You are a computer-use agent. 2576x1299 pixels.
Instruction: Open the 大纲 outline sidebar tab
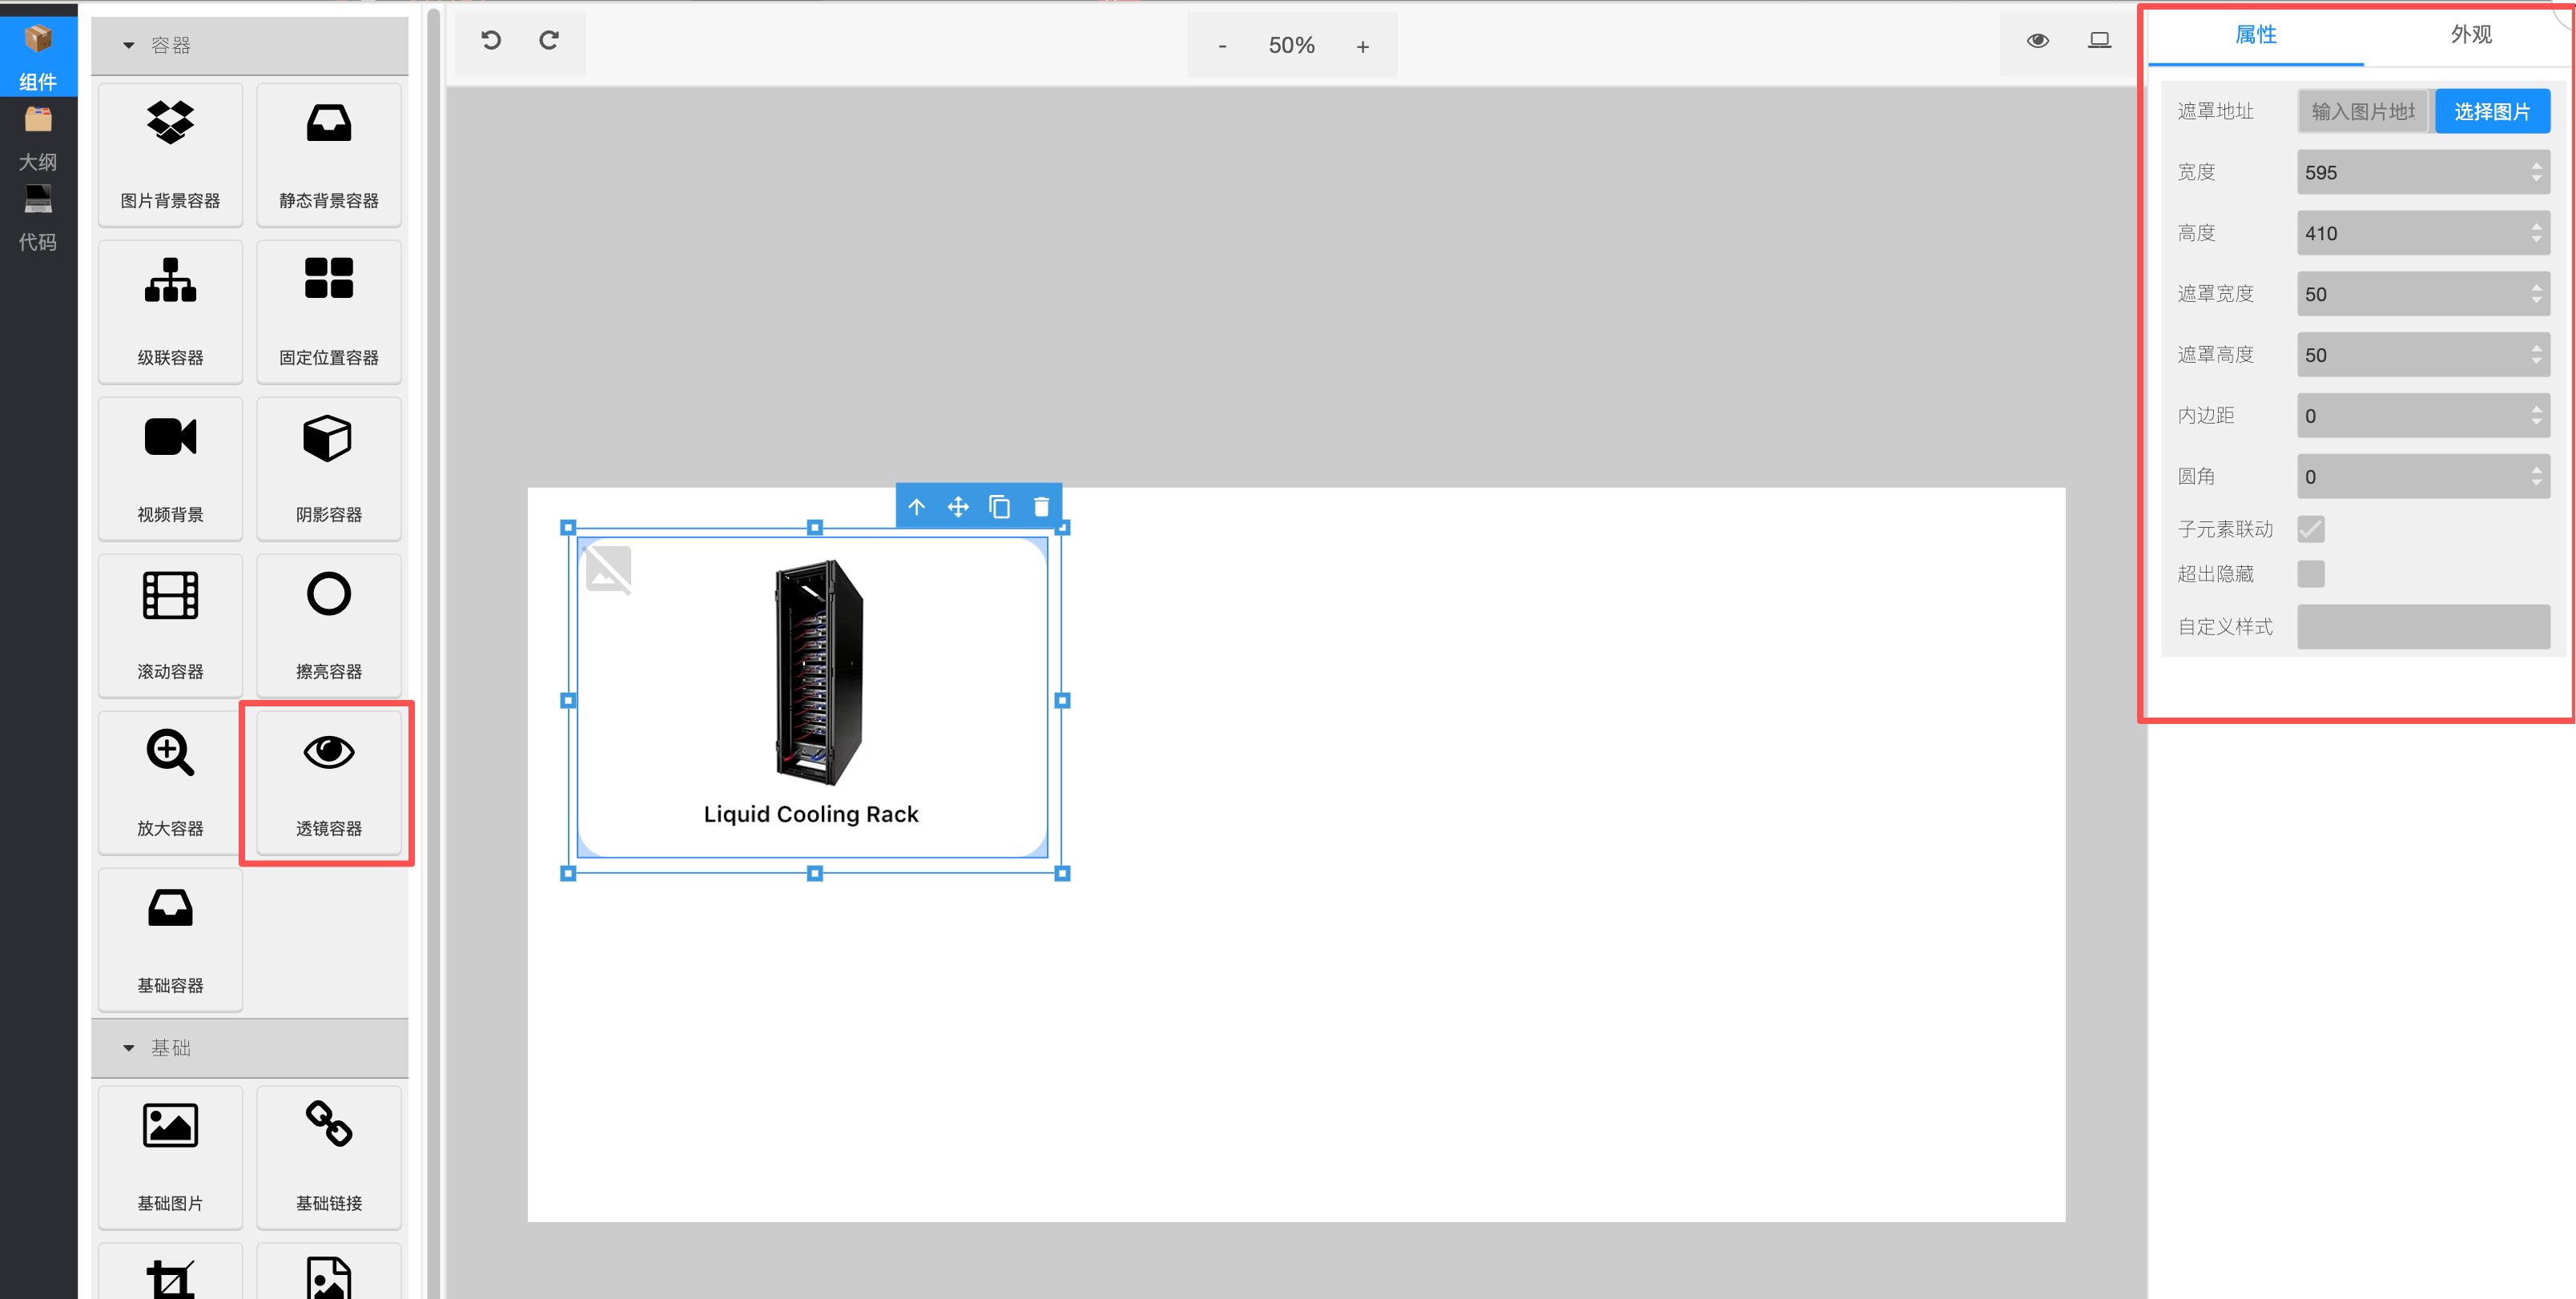coord(38,138)
